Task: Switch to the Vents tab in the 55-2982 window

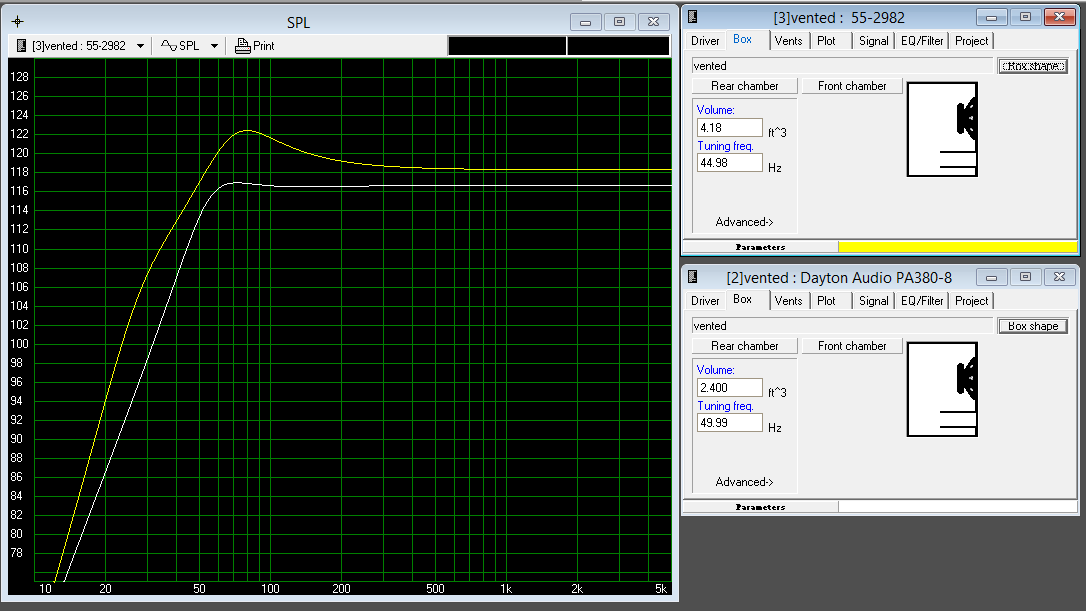Action: coord(789,41)
